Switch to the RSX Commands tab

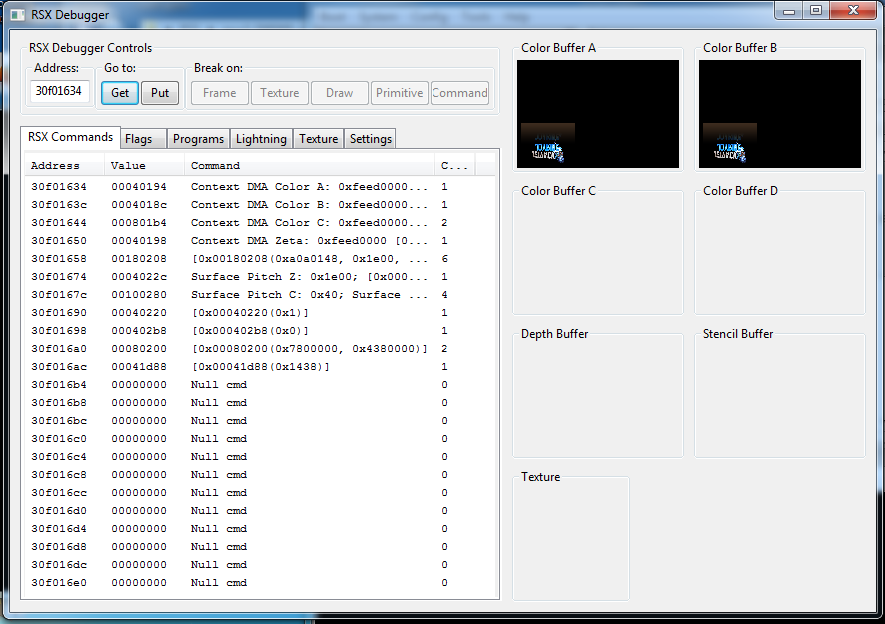pos(71,137)
